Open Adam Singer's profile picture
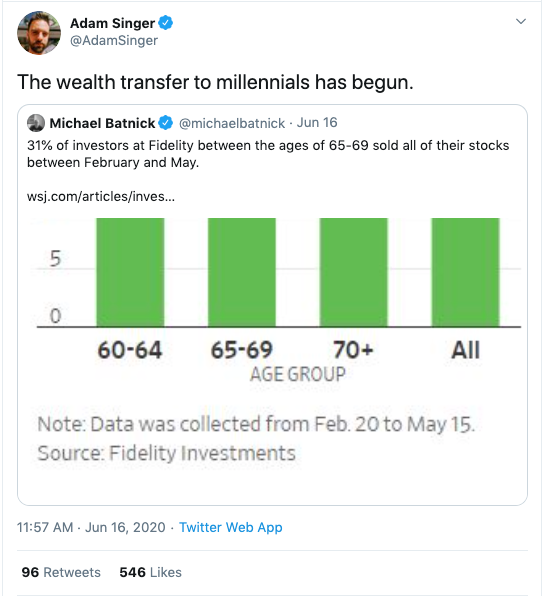This screenshot has height=596, width=545. (39, 33)
